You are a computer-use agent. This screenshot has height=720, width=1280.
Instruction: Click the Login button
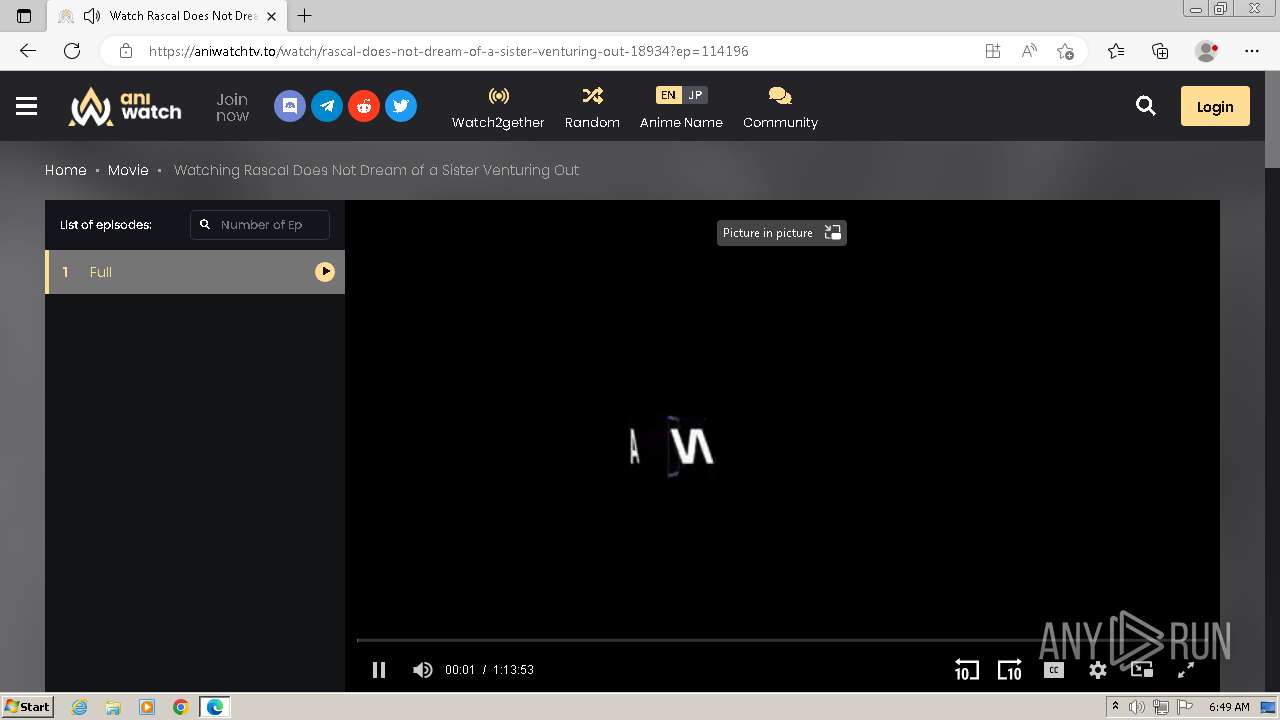click(1215, 106)
